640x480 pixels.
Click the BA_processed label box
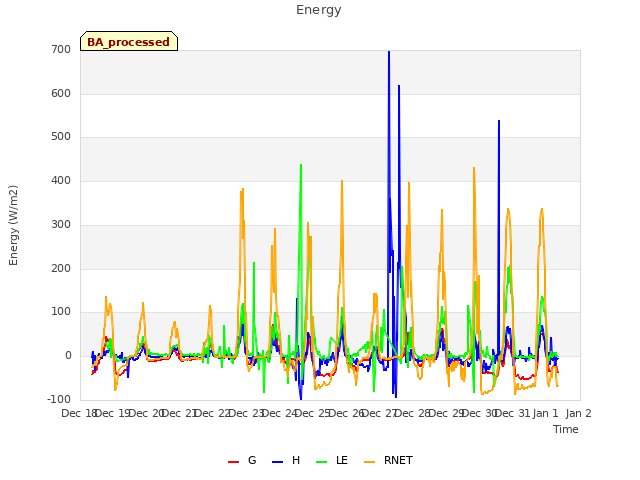[x=129, y=41]
